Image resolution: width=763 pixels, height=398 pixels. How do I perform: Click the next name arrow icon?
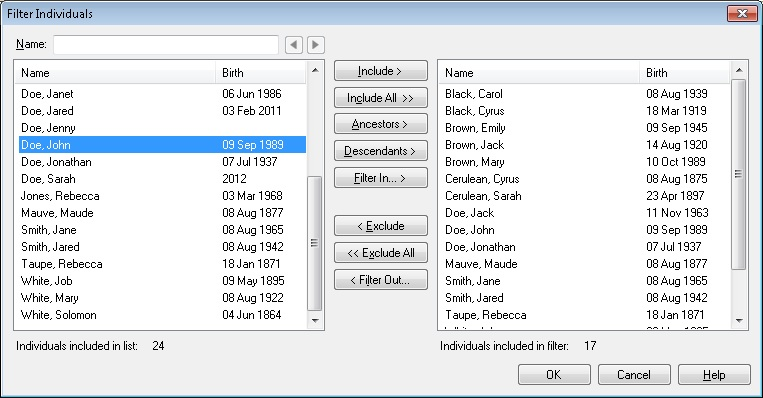(315, 45)
